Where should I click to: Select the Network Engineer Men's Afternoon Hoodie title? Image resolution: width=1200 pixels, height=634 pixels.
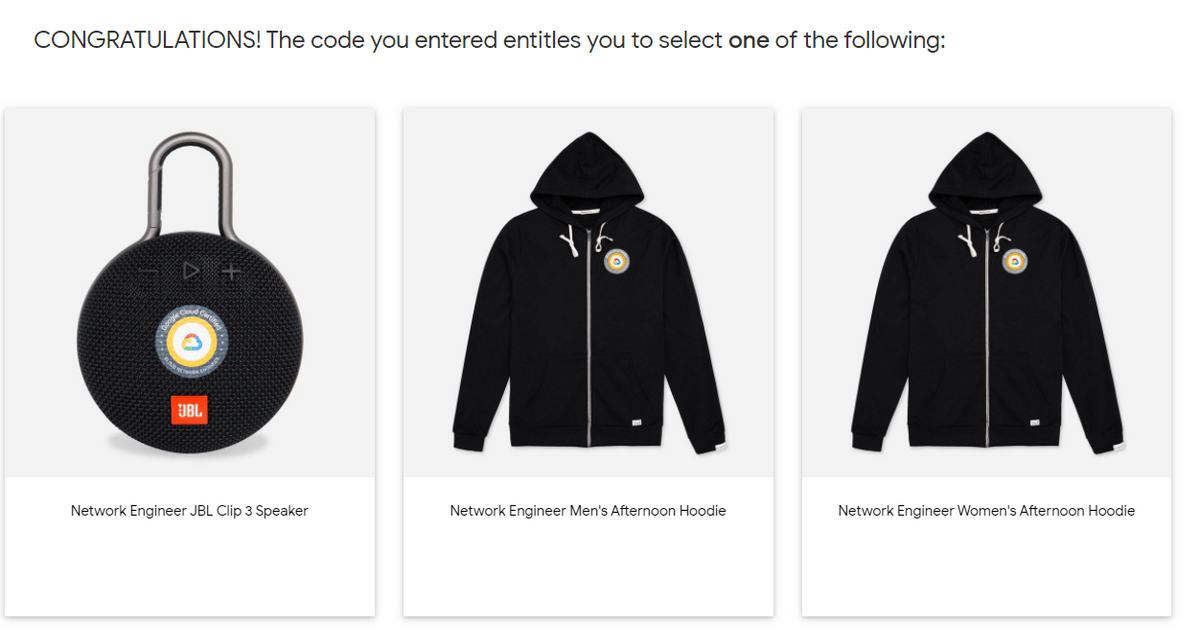coord(588,511)
